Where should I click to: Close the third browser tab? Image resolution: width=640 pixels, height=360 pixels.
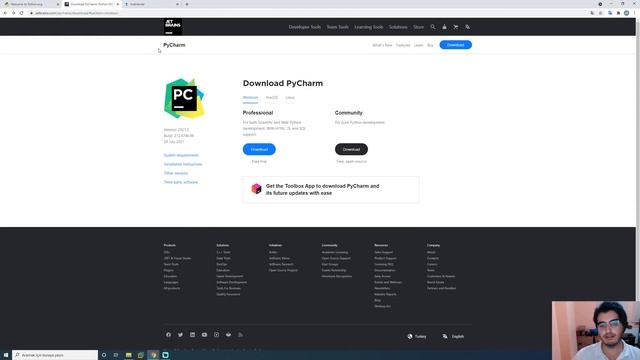tap(177, 4)
